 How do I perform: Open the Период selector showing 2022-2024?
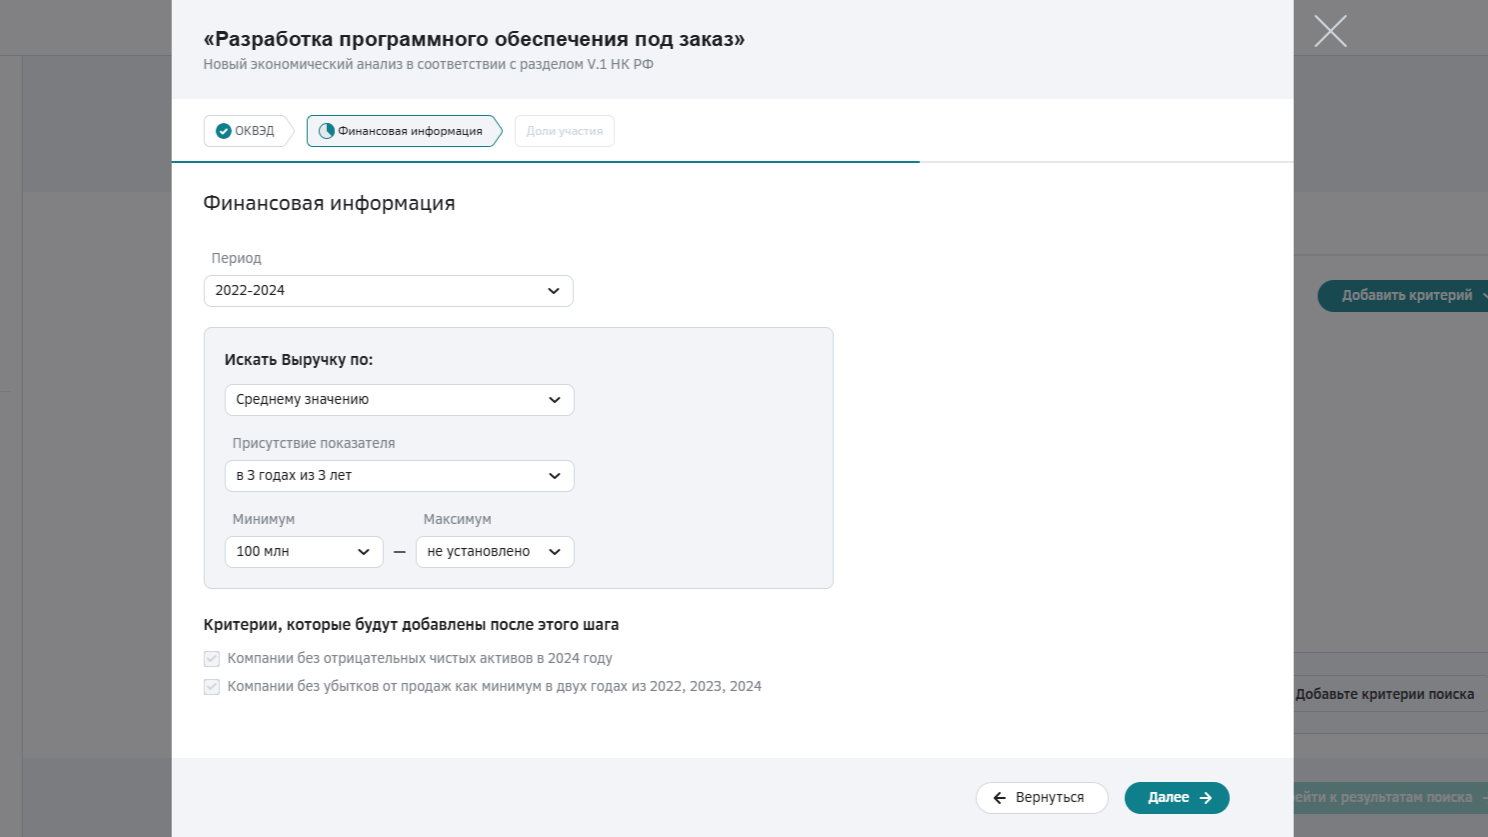pyautogui.click(x=388, y=291)
